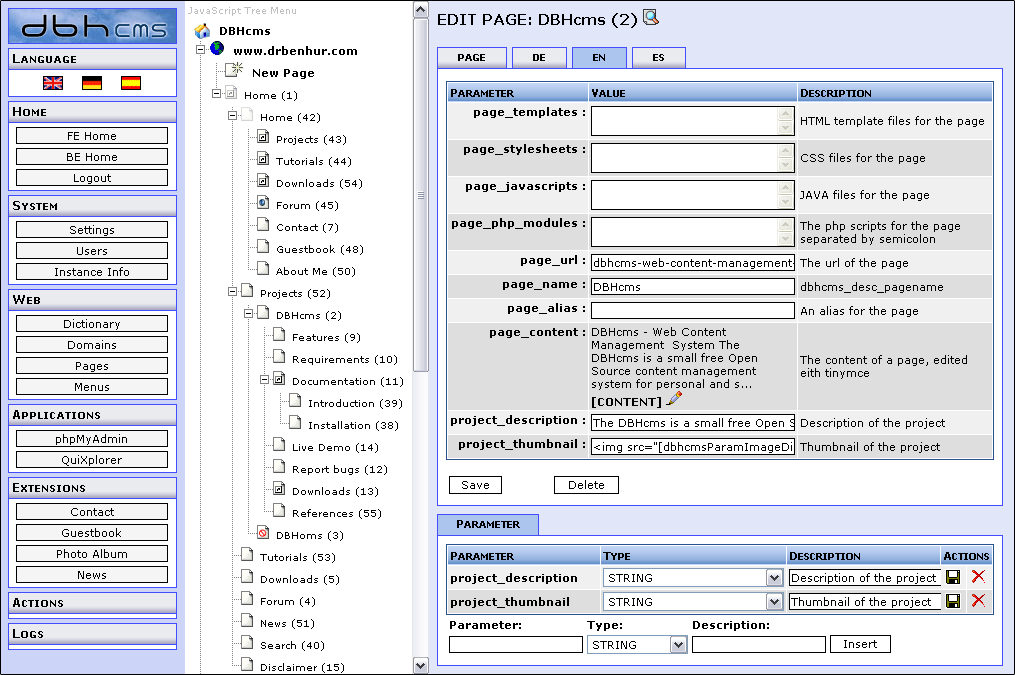This screenshot has height=675, width=1015.
Task: Click the page icon beside Downloads (54)
Action: pyautogui.click(x=263, y=181)
